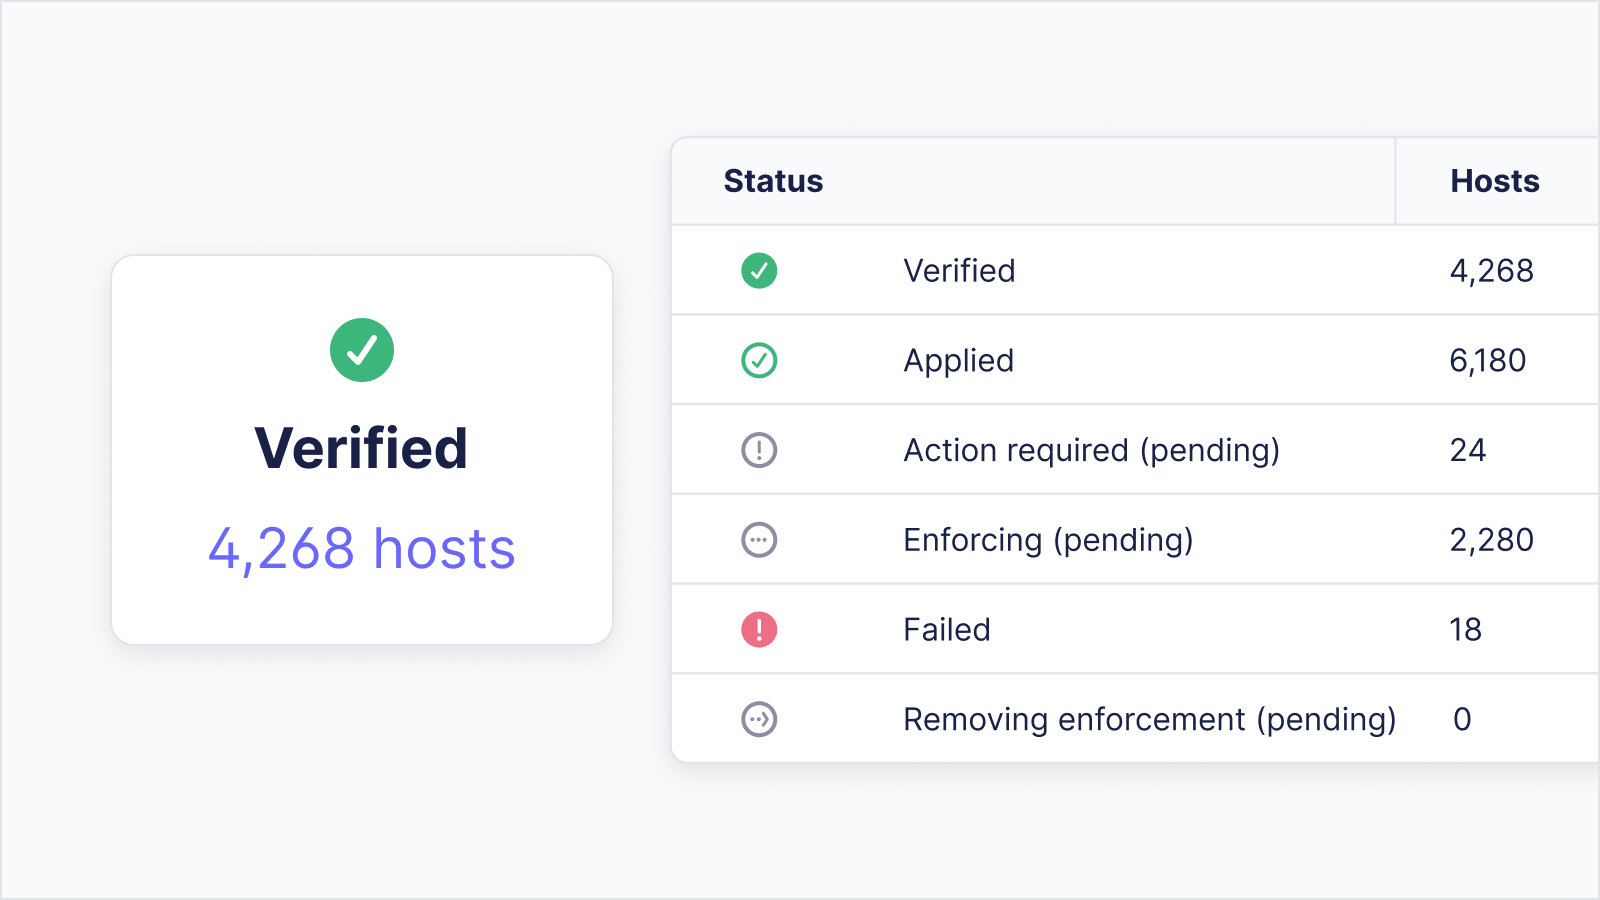Click the red Failed exclamation icon
Image resolution: width=1600 pixels, height=900 pixels.
759,629
